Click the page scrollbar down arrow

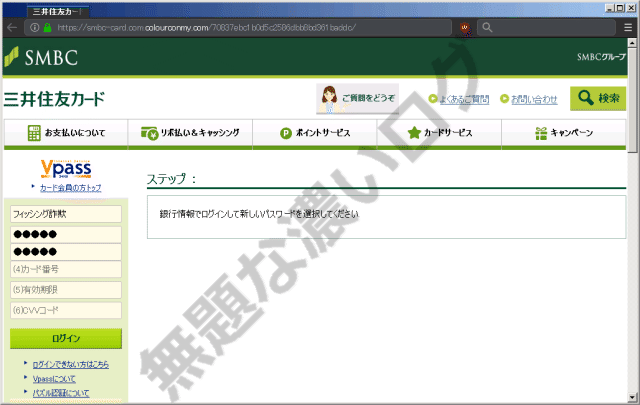click(632, 397)
